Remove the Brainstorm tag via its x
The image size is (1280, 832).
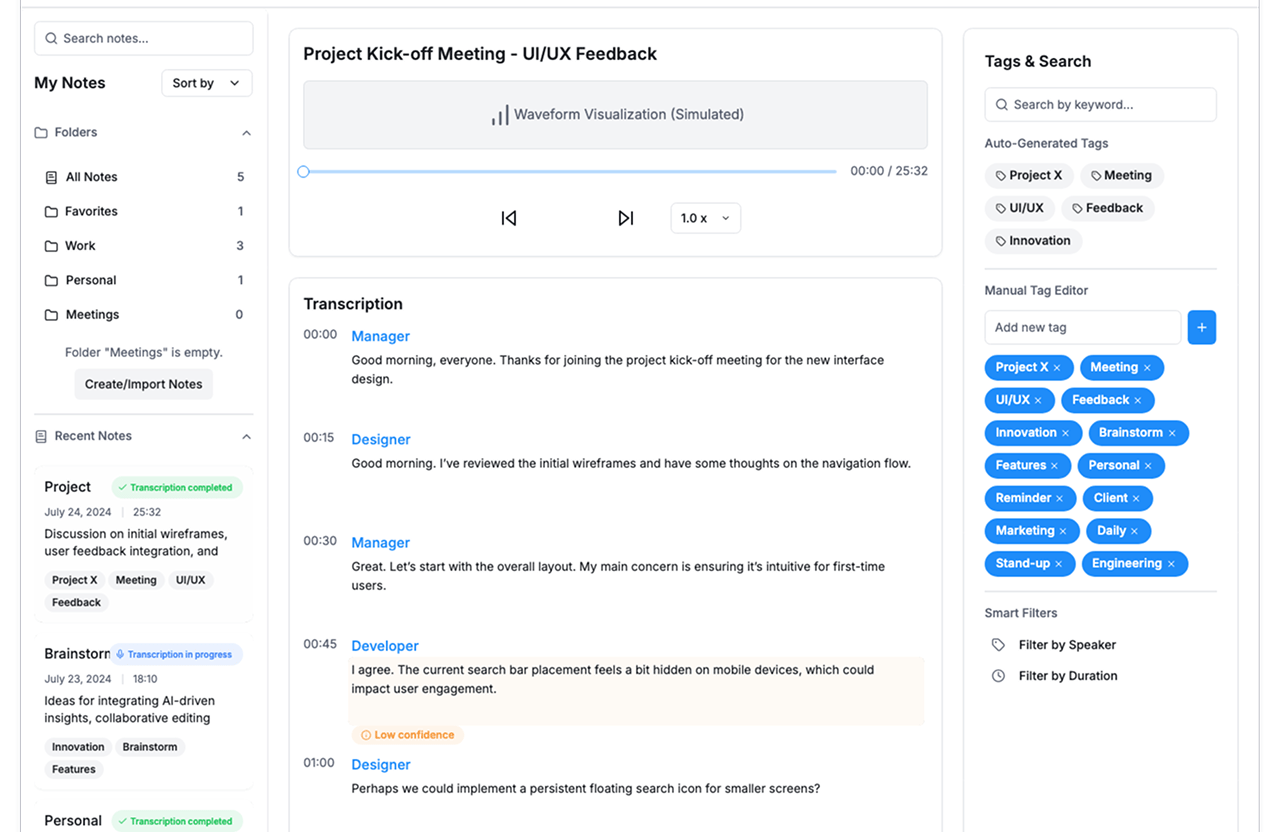click(x=1172, y=433)
